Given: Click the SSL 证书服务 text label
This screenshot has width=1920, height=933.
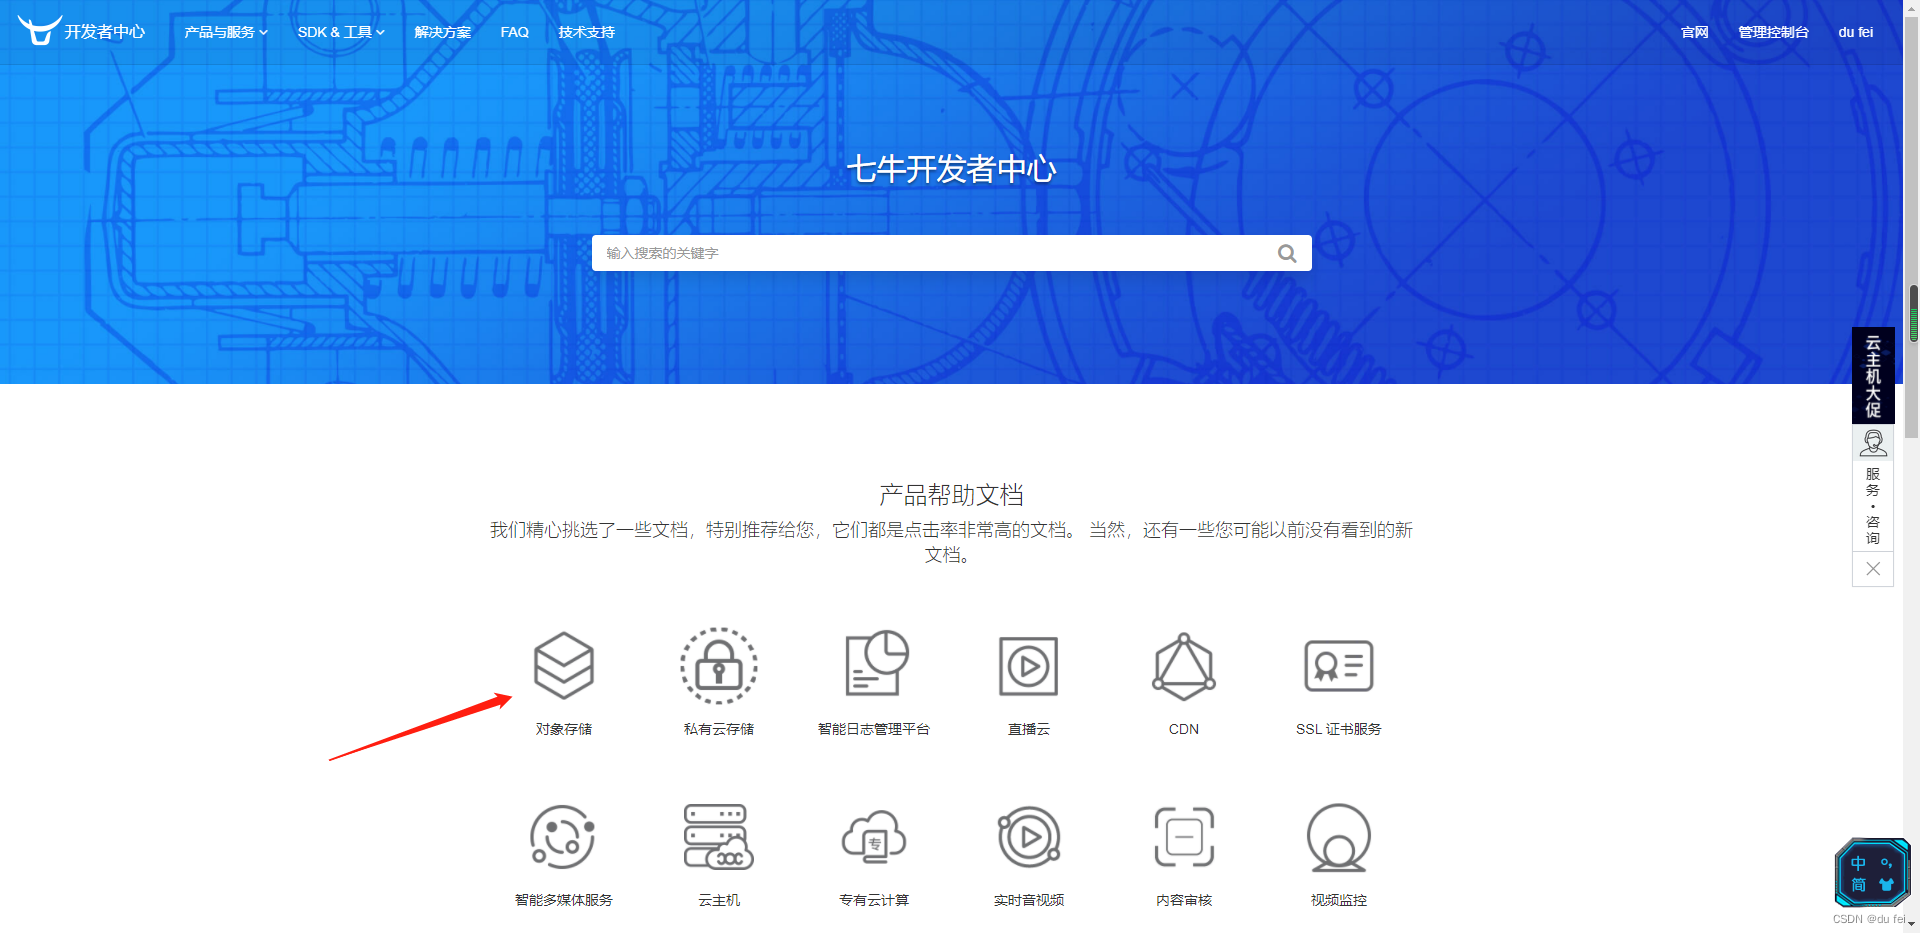Looking at the screenshot, I should (1339, 729).
